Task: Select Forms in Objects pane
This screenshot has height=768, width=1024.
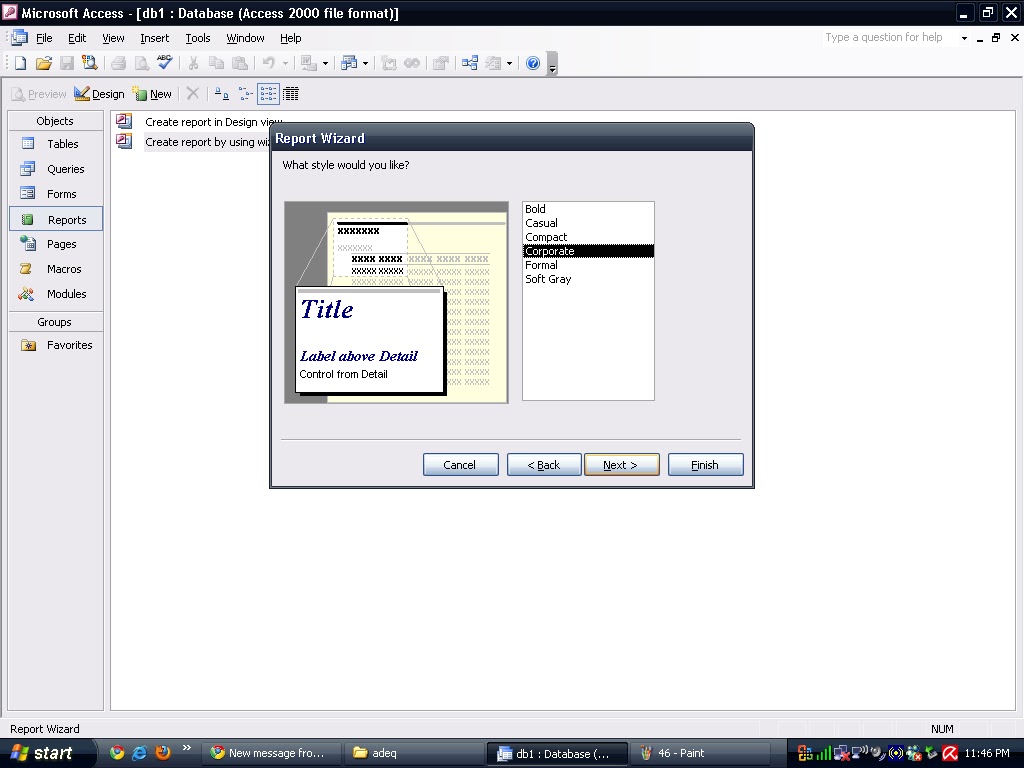Action: pyautogui.click(x=56, y=194)
